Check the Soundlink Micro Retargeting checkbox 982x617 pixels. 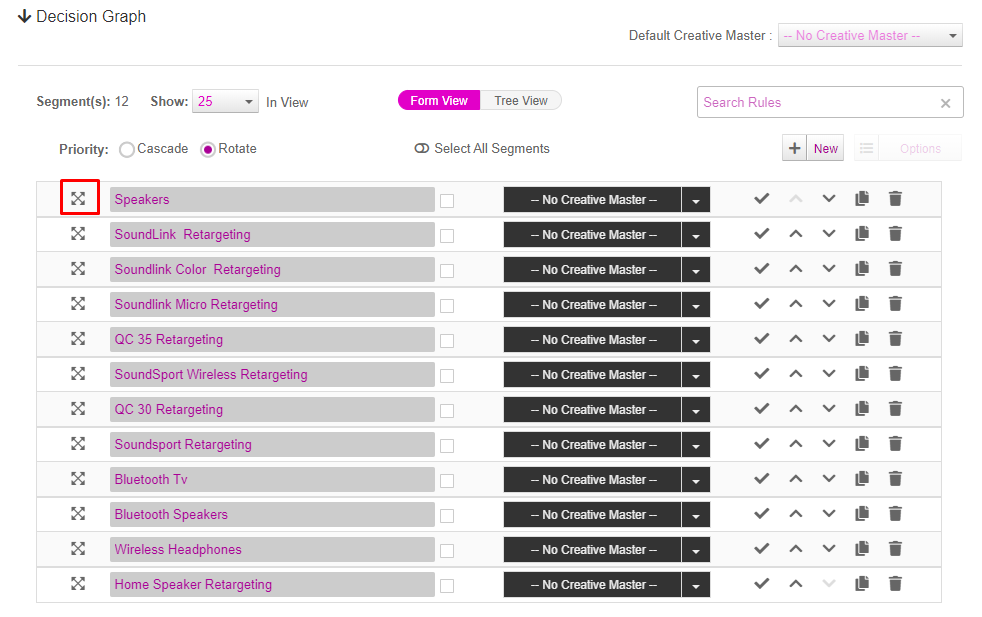[447, 306]
